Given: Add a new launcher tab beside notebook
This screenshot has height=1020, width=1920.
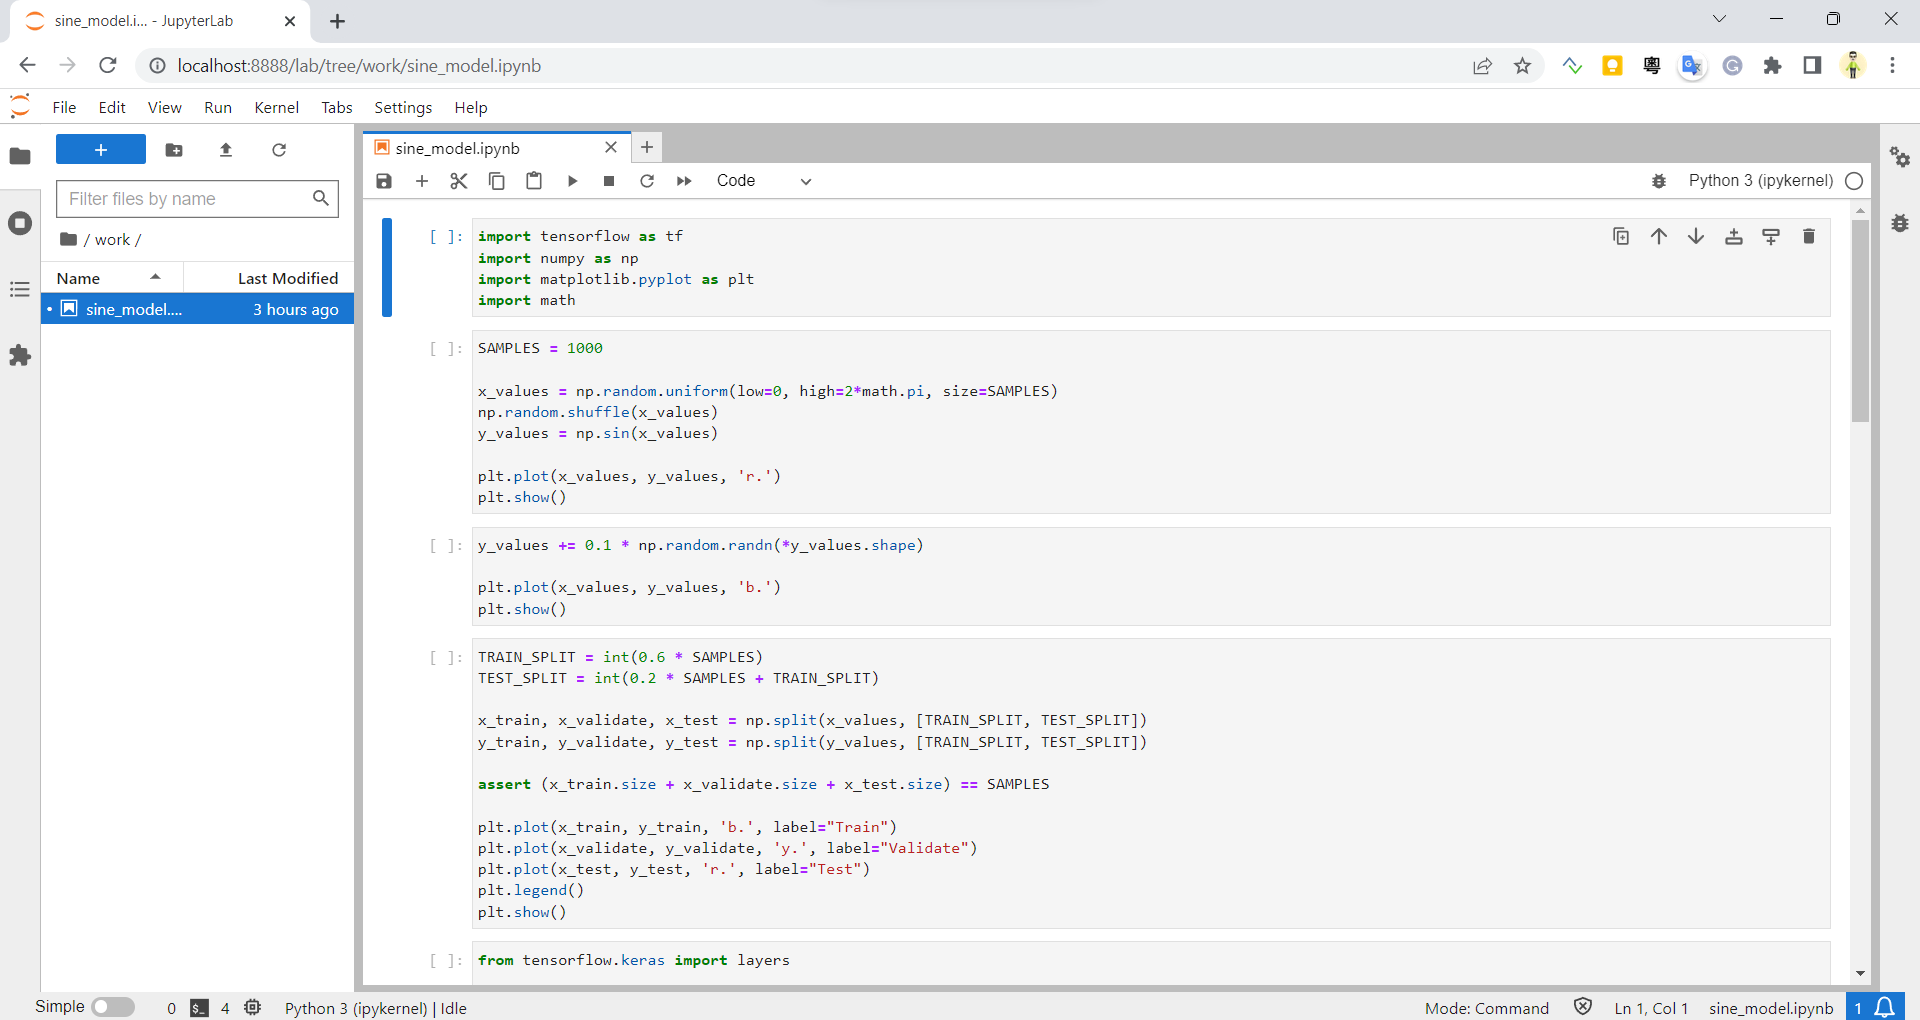Looking at the screenshot, I should (647, 148).
